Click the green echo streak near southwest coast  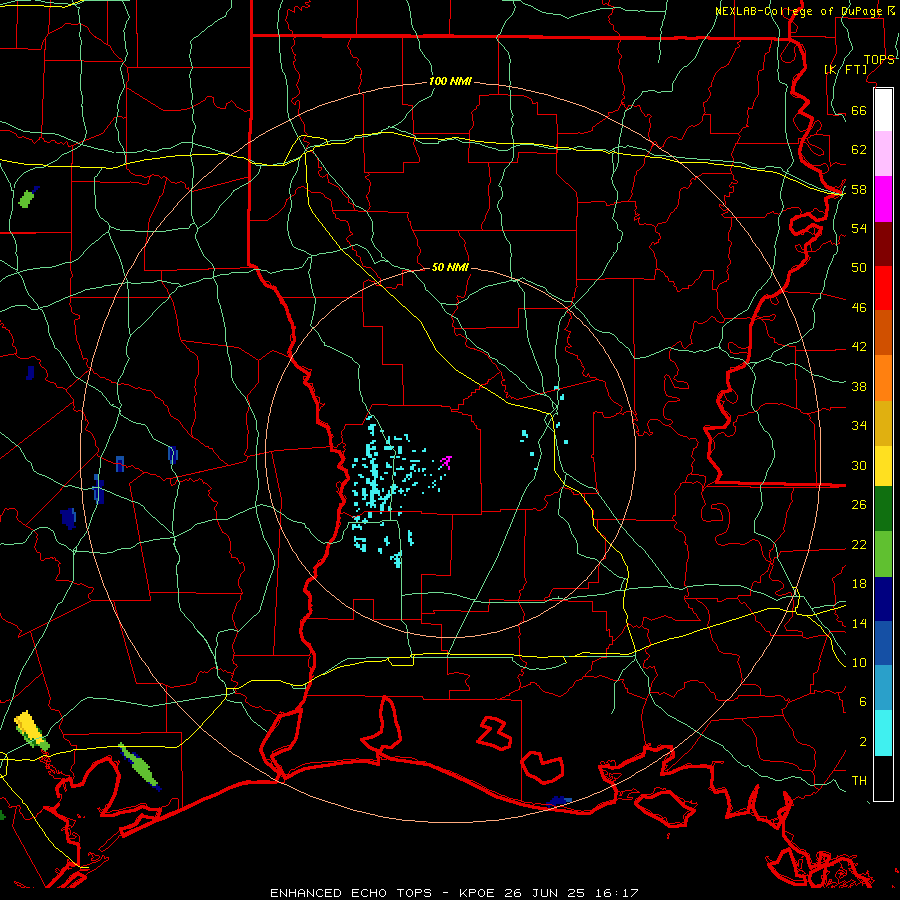click(139, 766)
